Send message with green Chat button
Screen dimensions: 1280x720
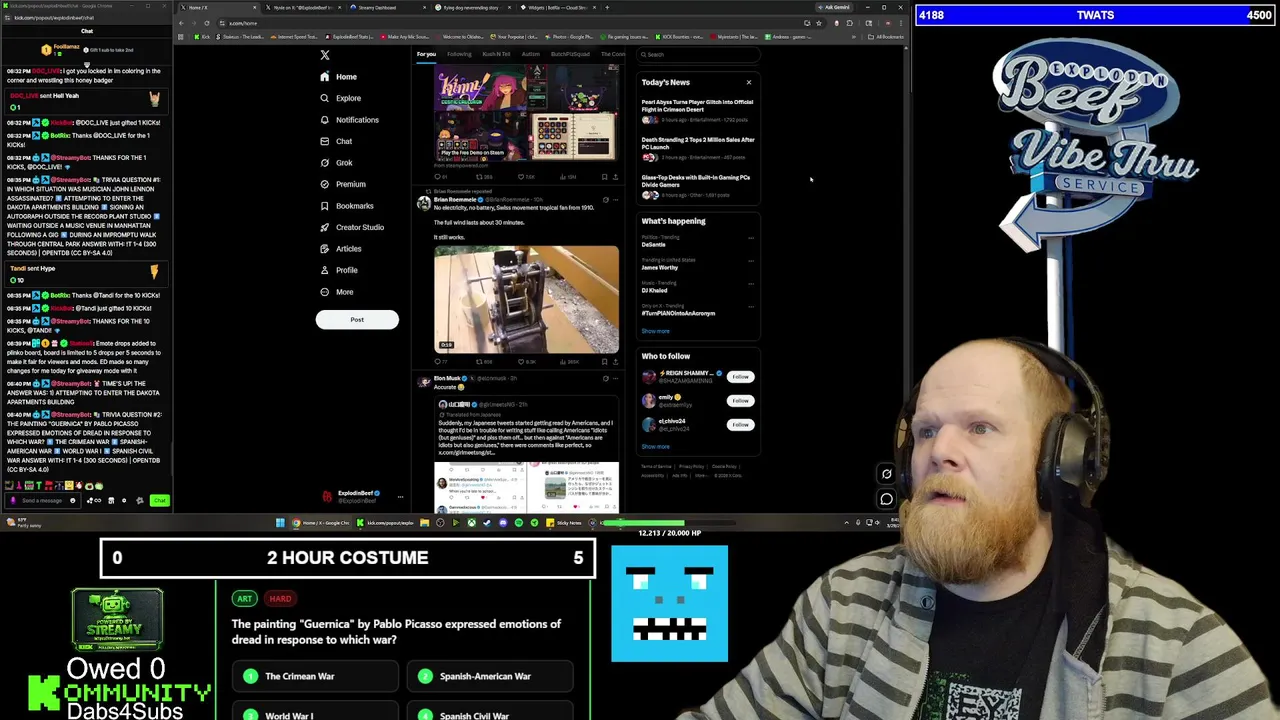[159, 500]
